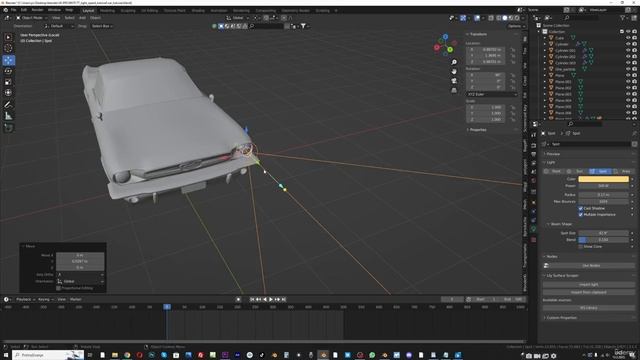
Task: Toggle visibility of Collection eye icon
Action: [x=628, y=31]
